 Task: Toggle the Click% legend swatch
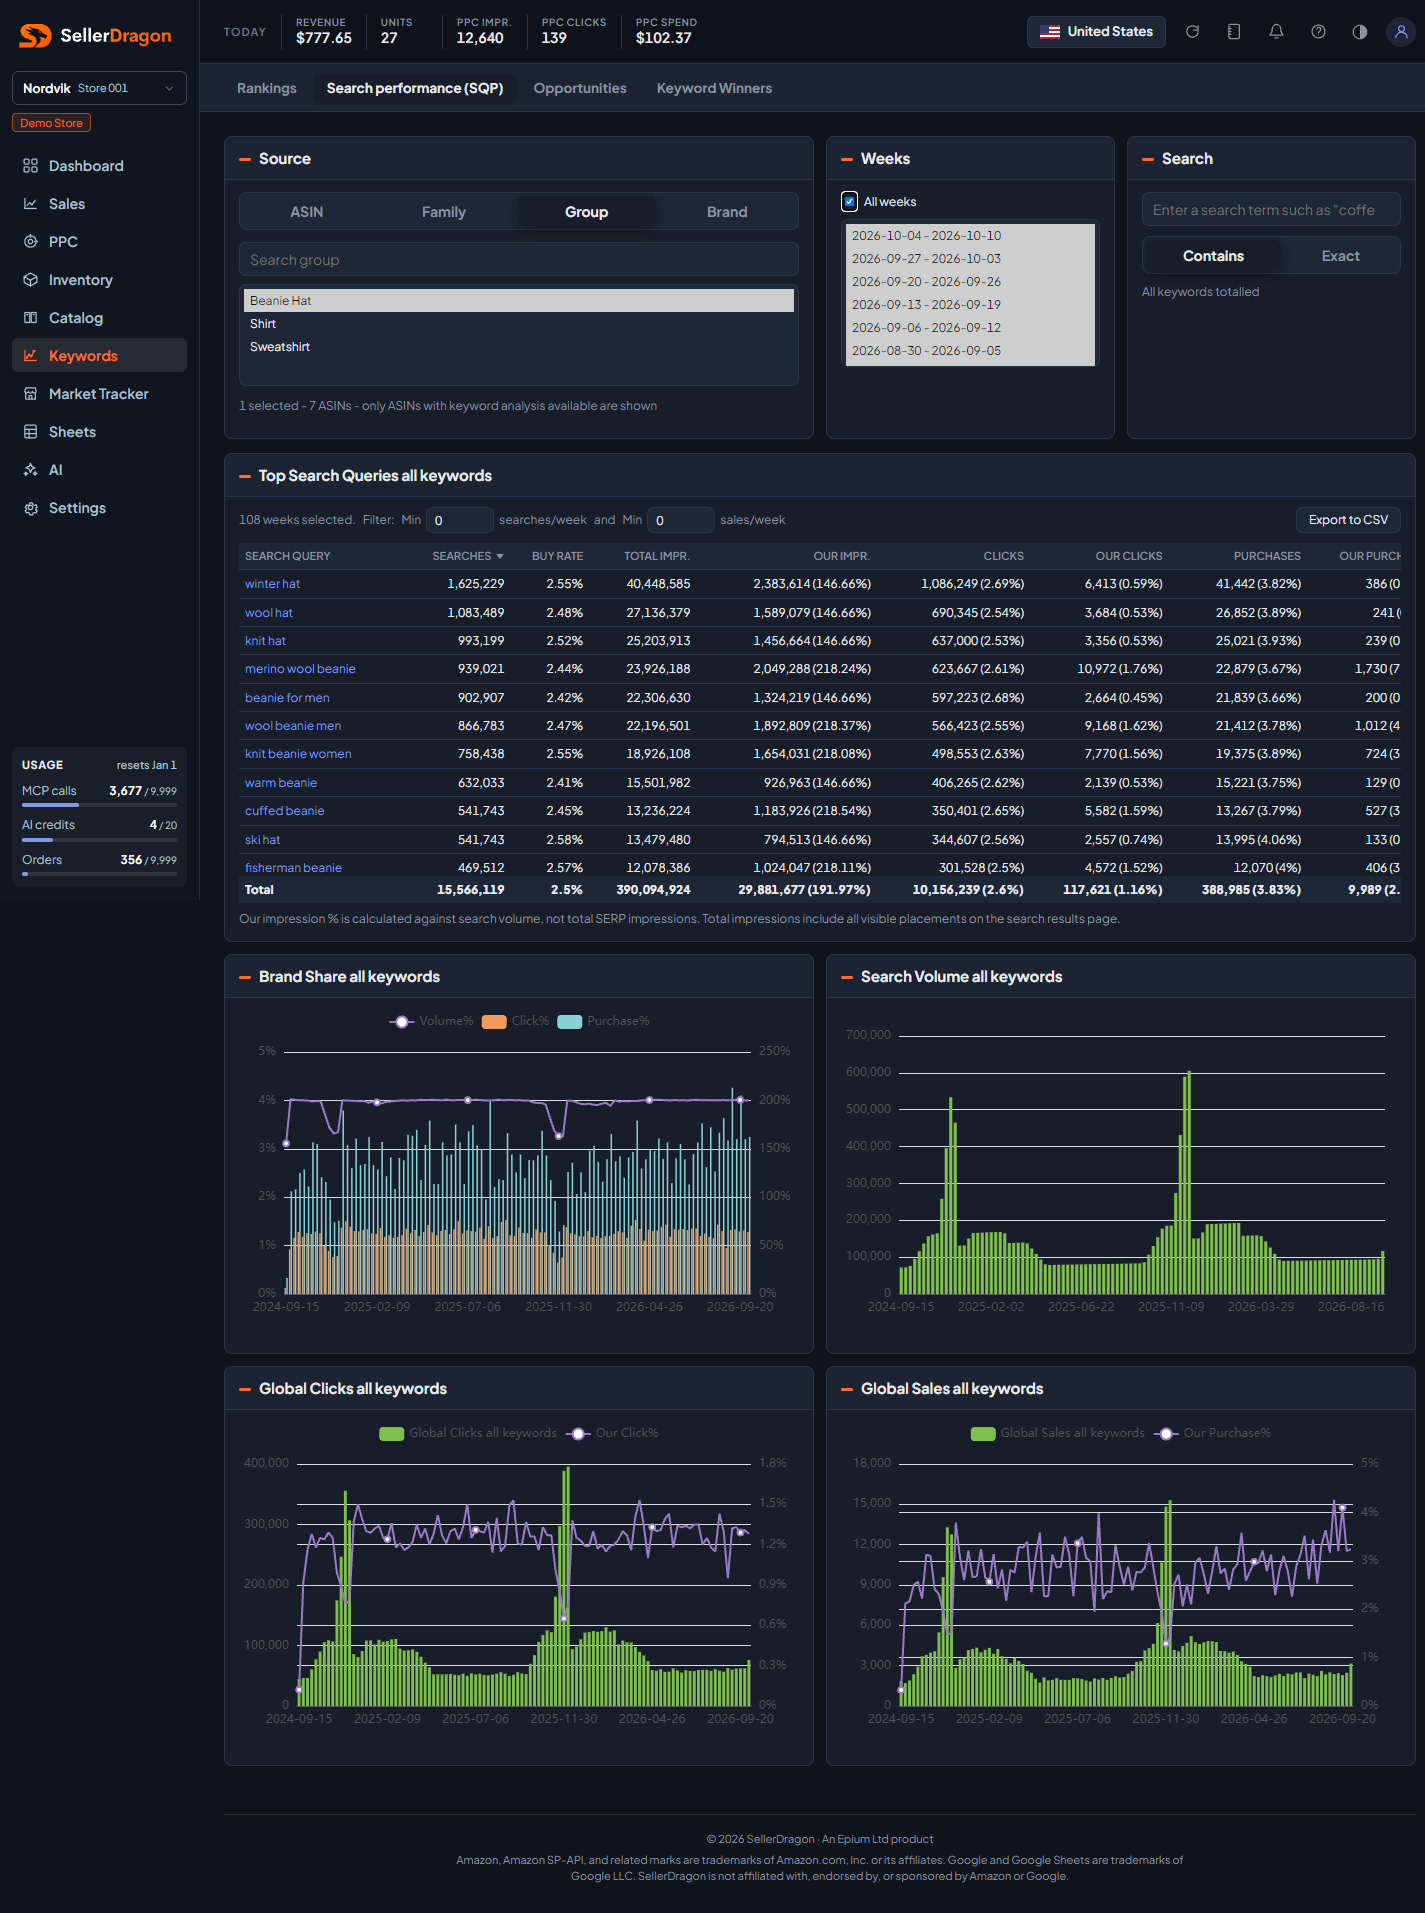494,1021
